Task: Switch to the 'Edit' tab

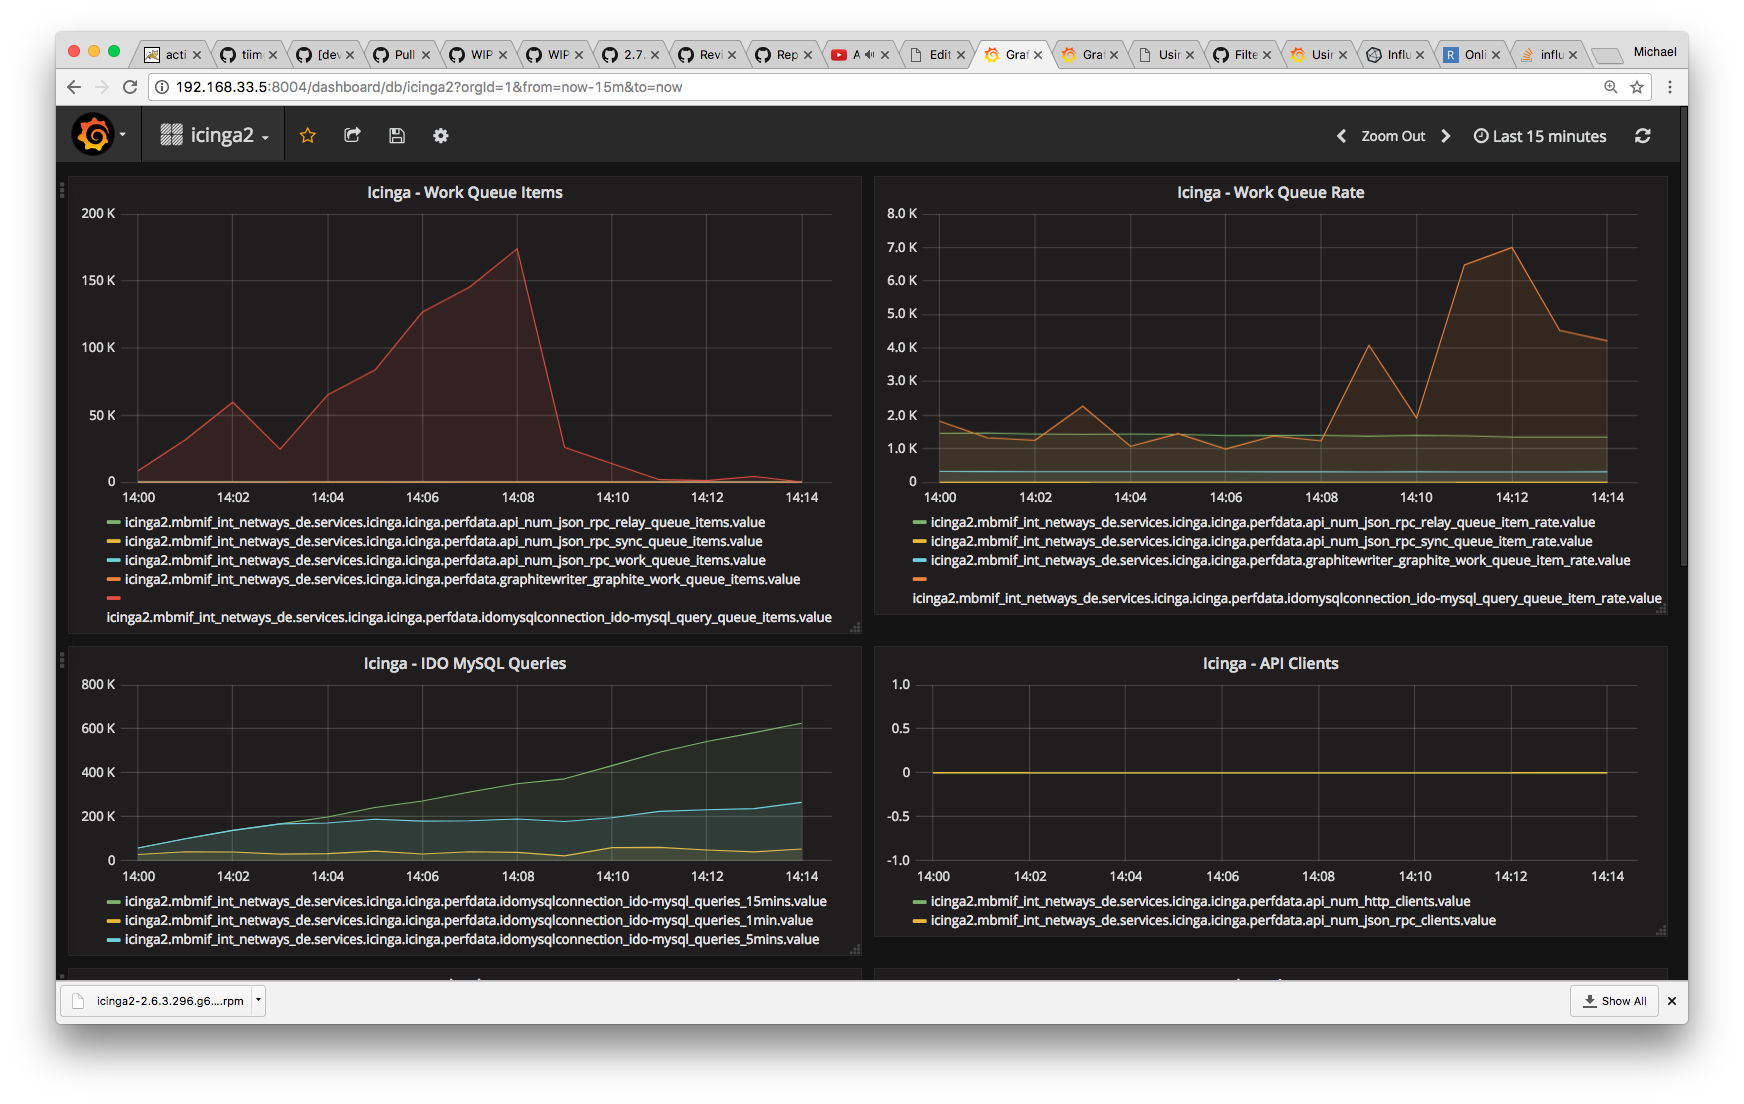Action: [937, 55]
